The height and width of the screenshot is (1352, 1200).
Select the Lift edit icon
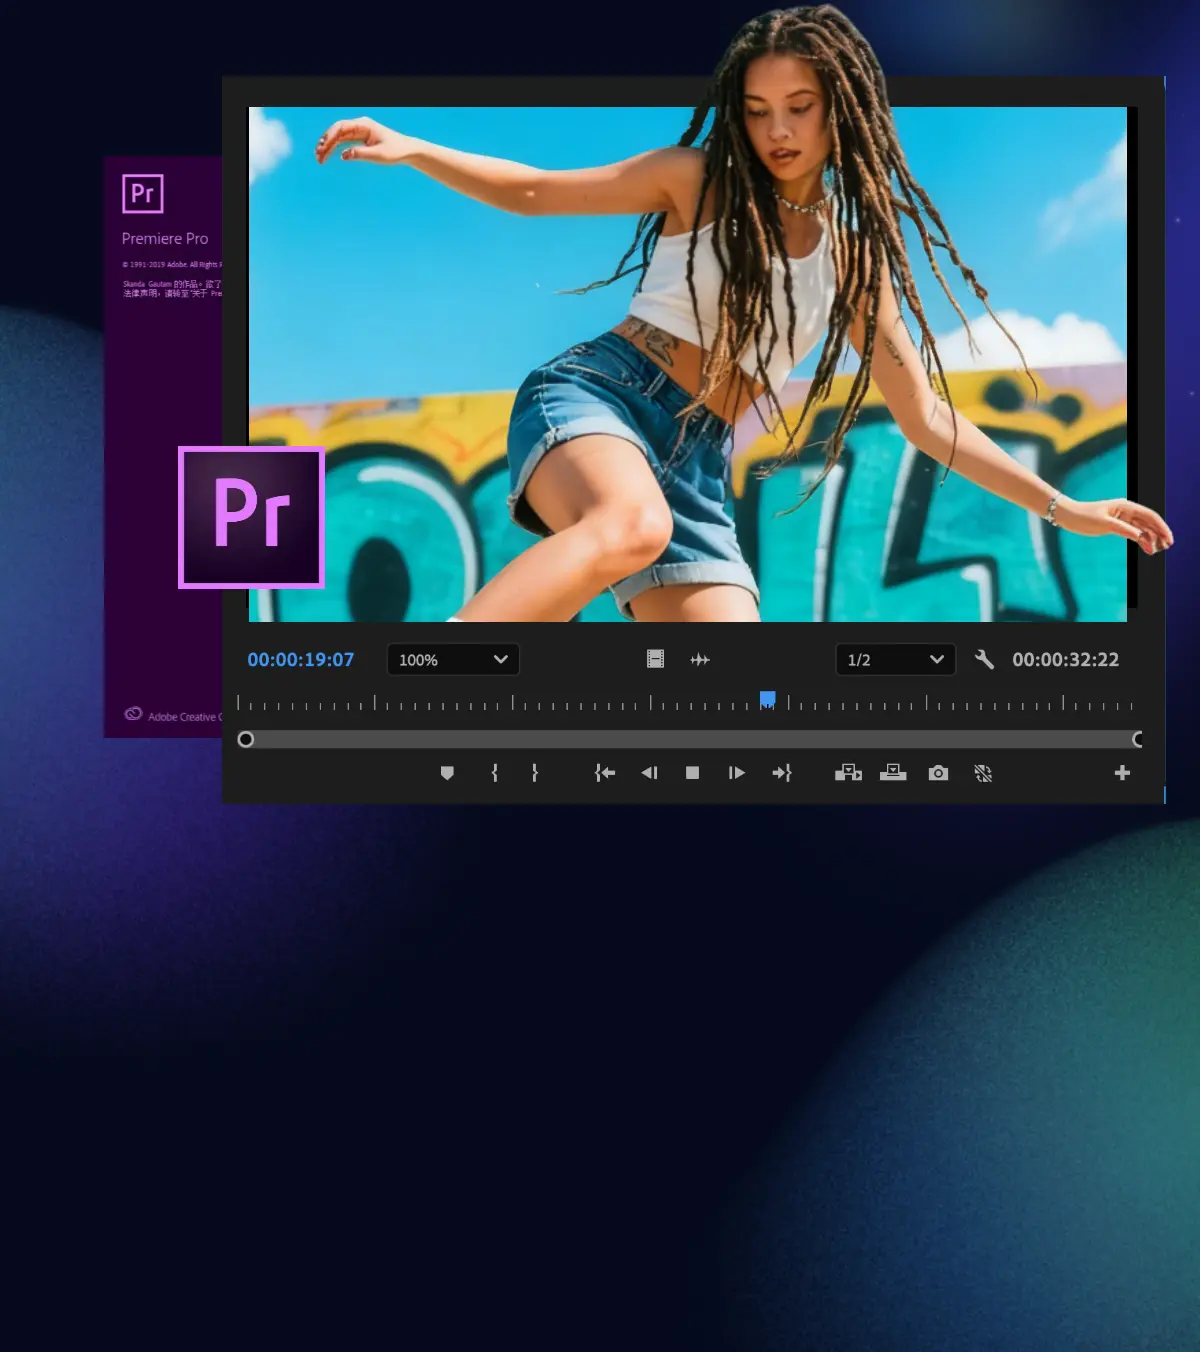point(848,772)
